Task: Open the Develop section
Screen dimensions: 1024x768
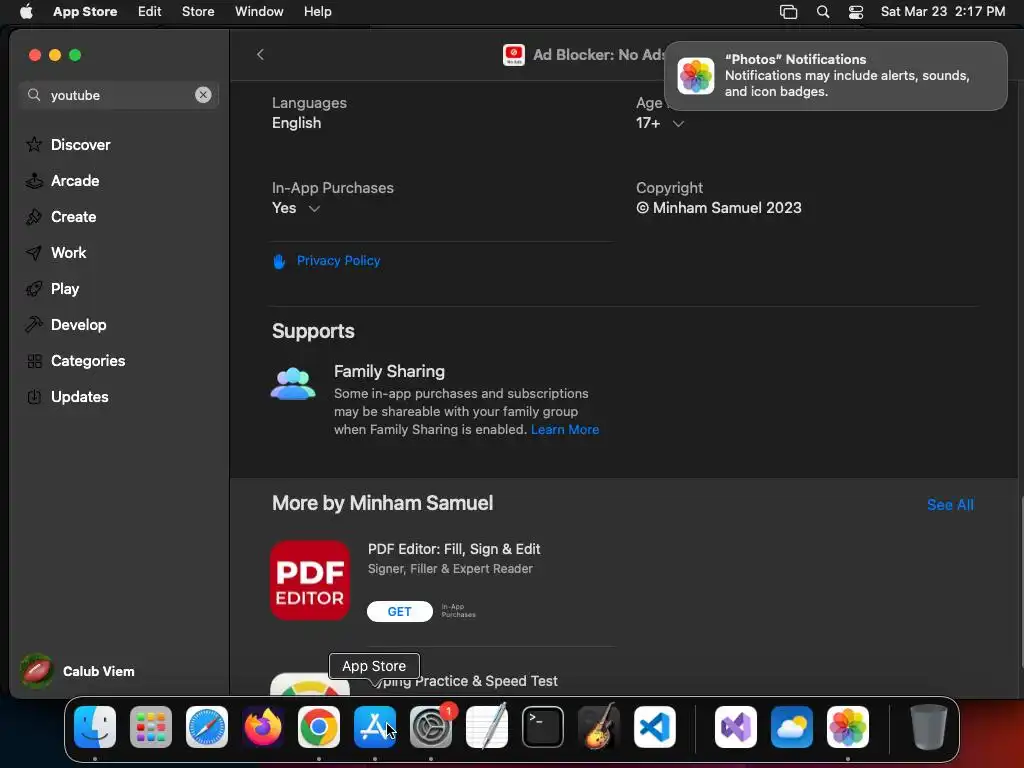Action: pyautogui.click(x=78, y=325)
